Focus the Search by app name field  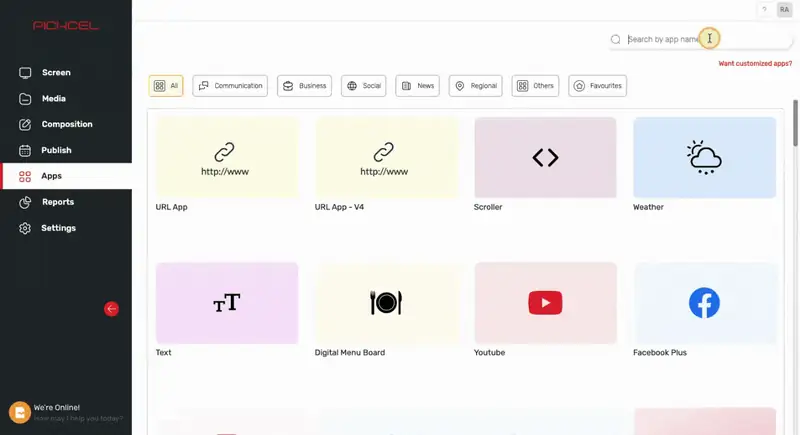[x=700, y=39]
